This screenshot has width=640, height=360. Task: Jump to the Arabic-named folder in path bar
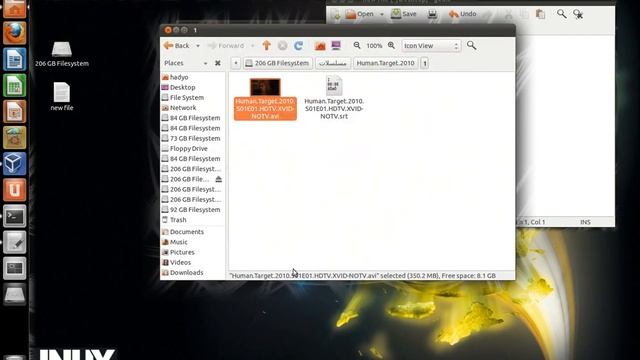pyautogui.click(x=333, y=63)
